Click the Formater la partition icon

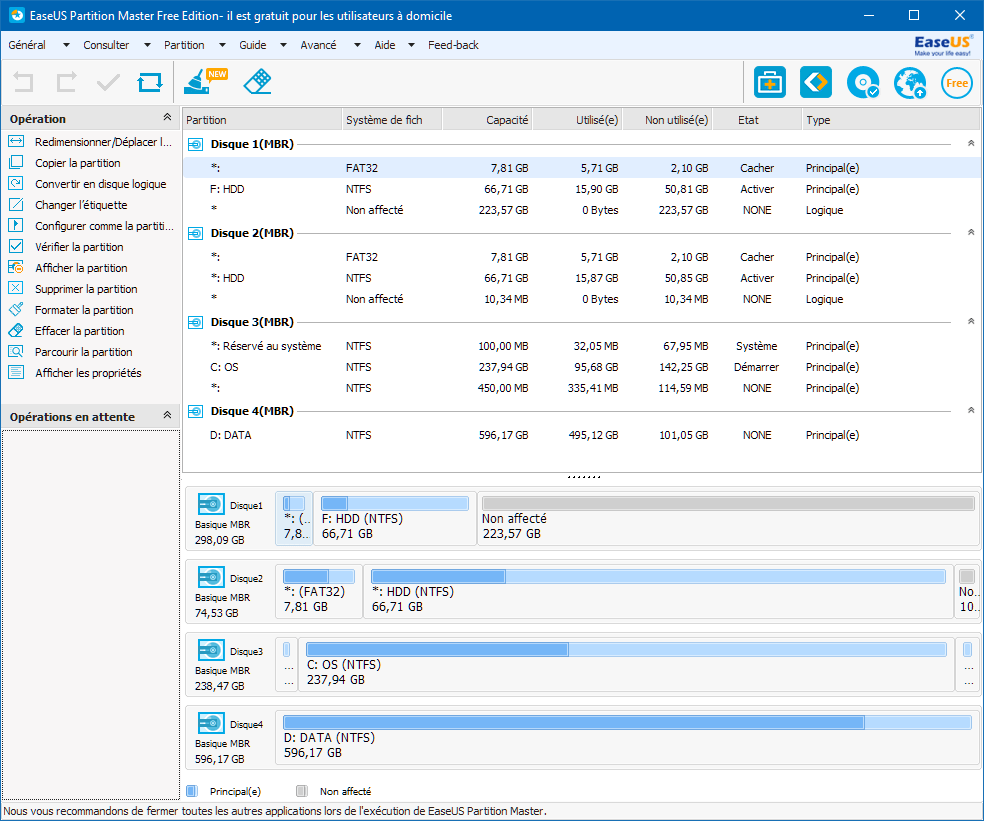click(16, 309)
